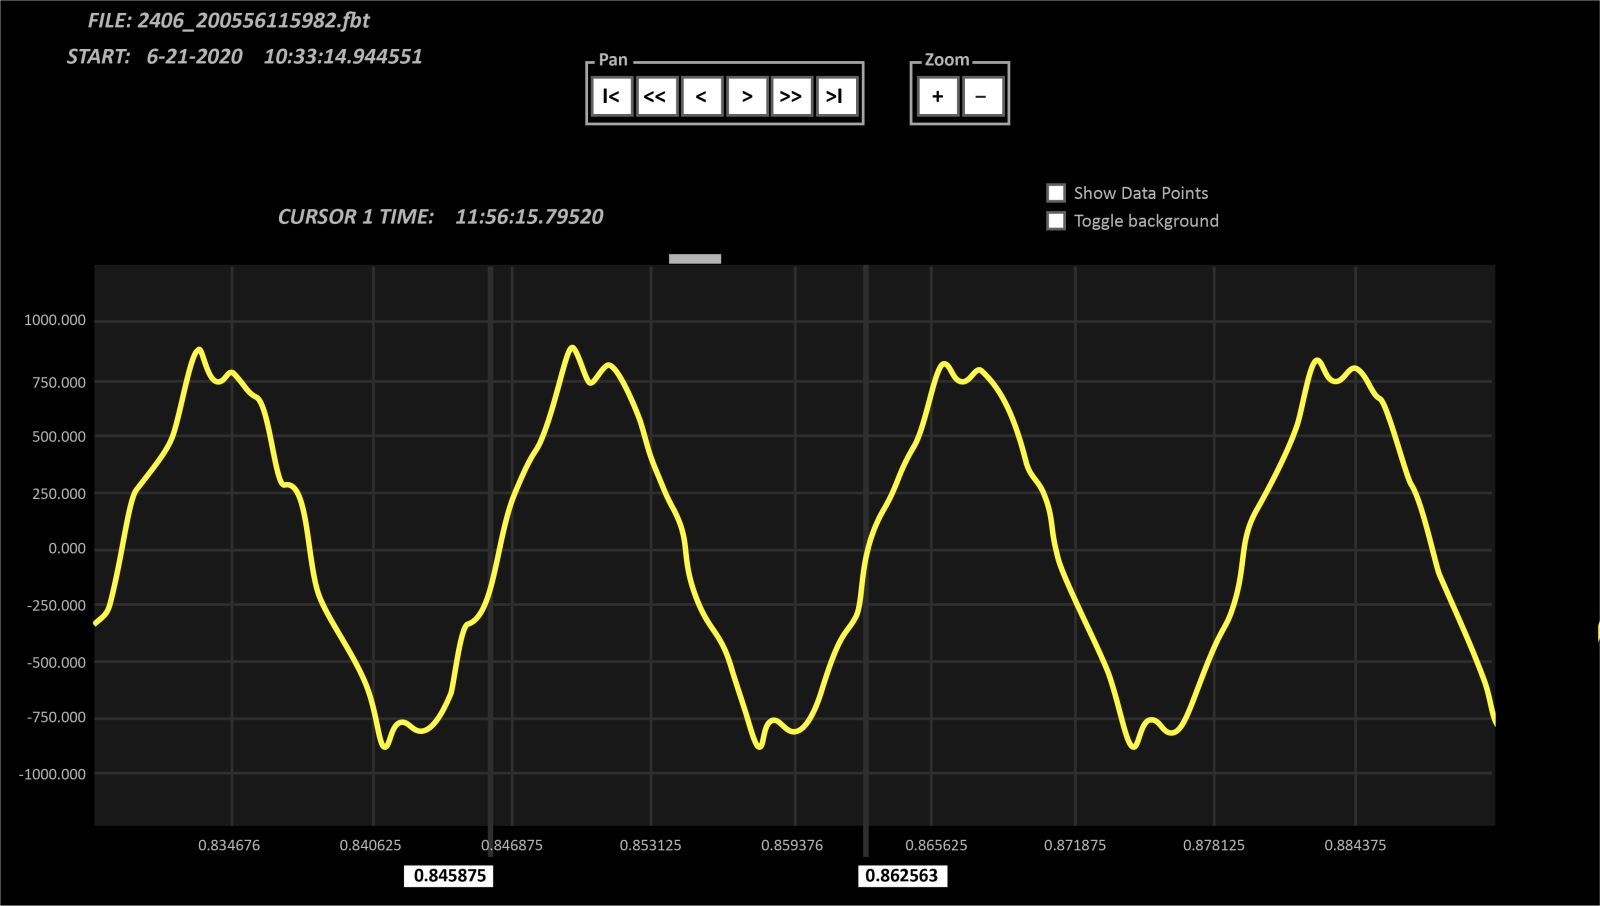Click the y-axis label -500.000
1600x906 pixels.
[x=56, y=663]
